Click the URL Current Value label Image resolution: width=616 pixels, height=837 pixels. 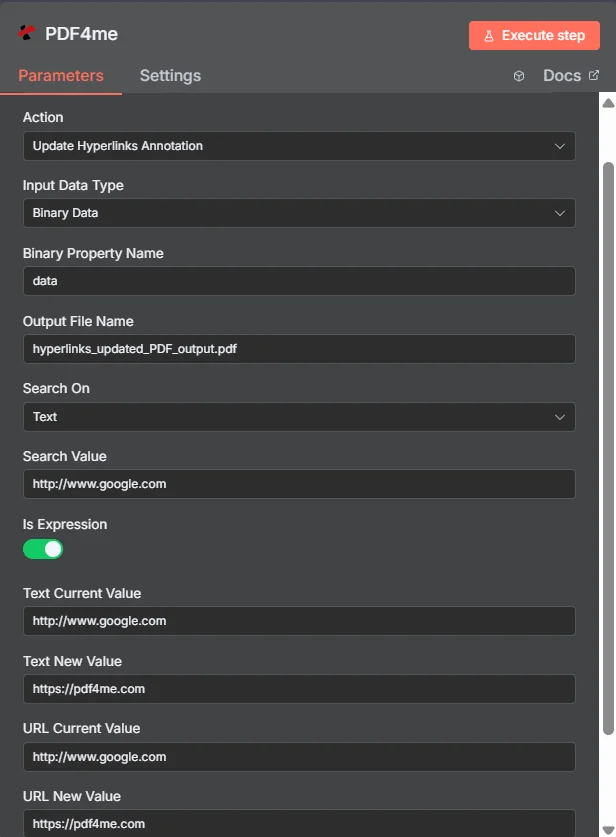click(x=81, y=728)
